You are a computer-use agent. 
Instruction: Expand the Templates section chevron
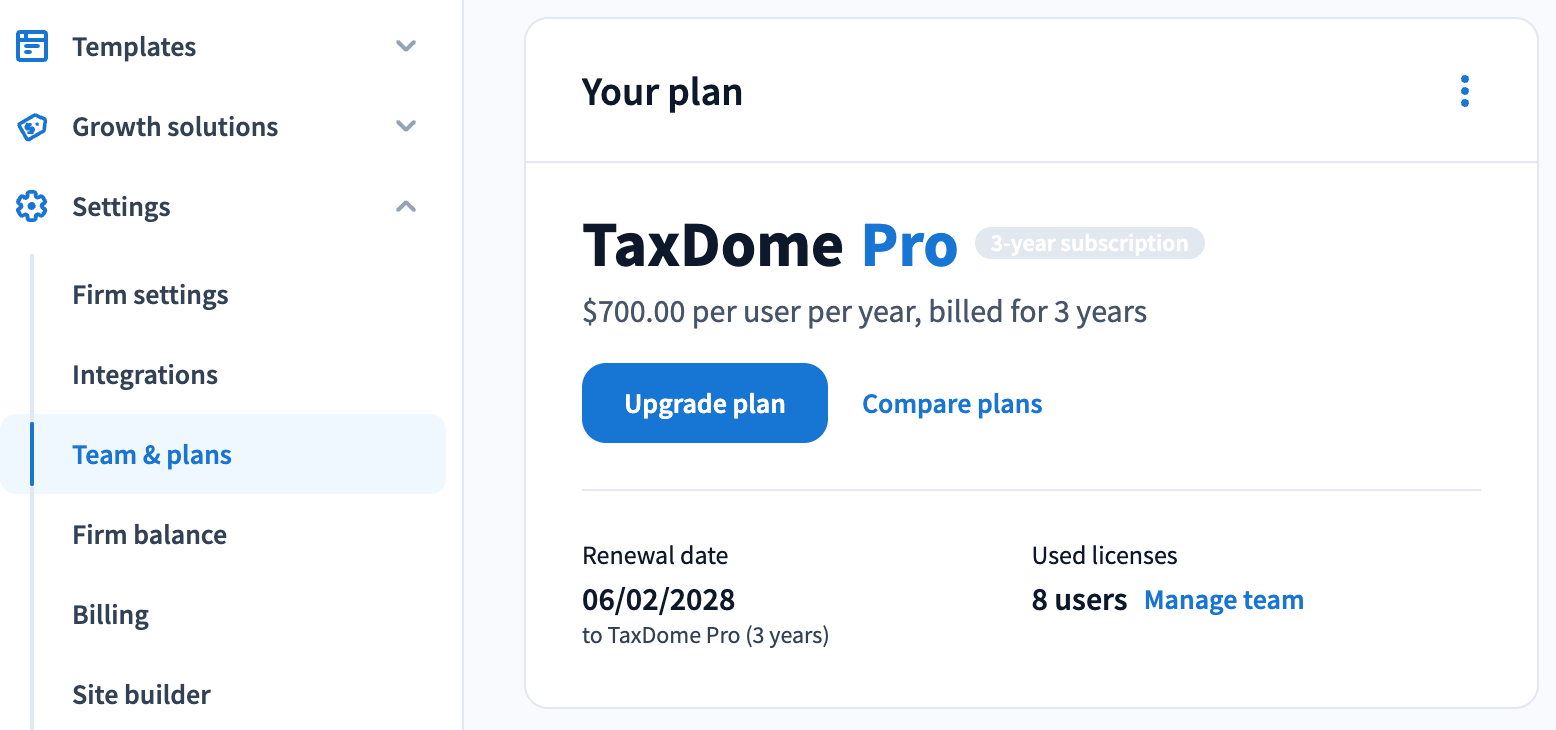coord(405,47)
